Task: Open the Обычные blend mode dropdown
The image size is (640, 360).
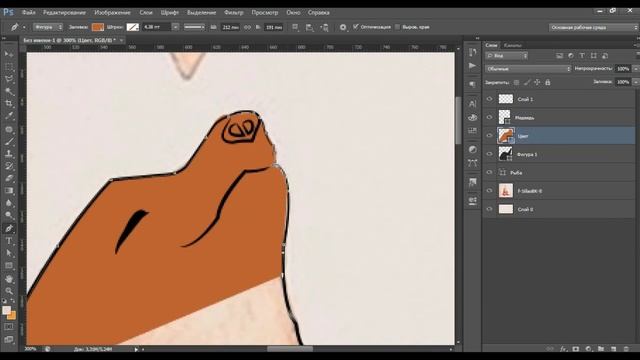Action: (x=528, y=69)
